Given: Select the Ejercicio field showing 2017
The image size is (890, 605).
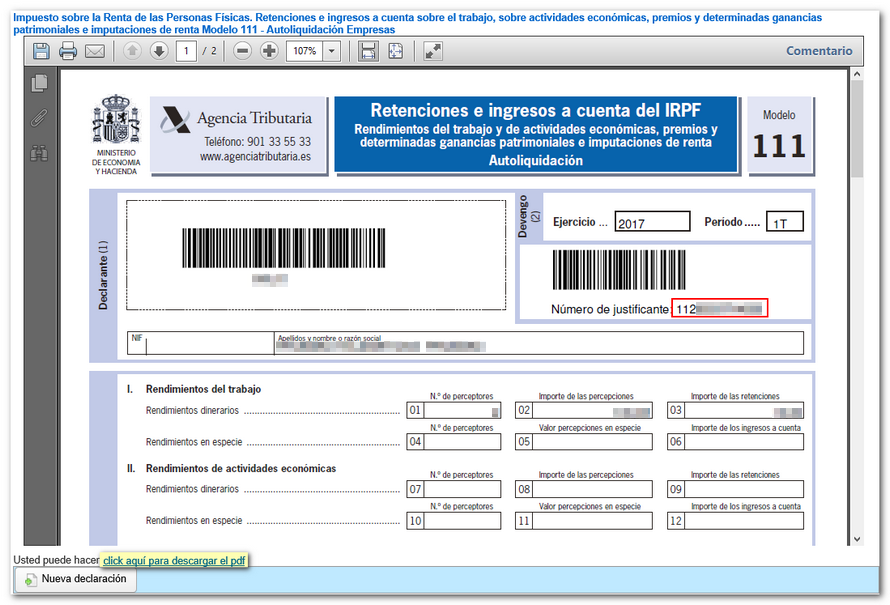Looking at the screenshot, I should coord(652,221).
